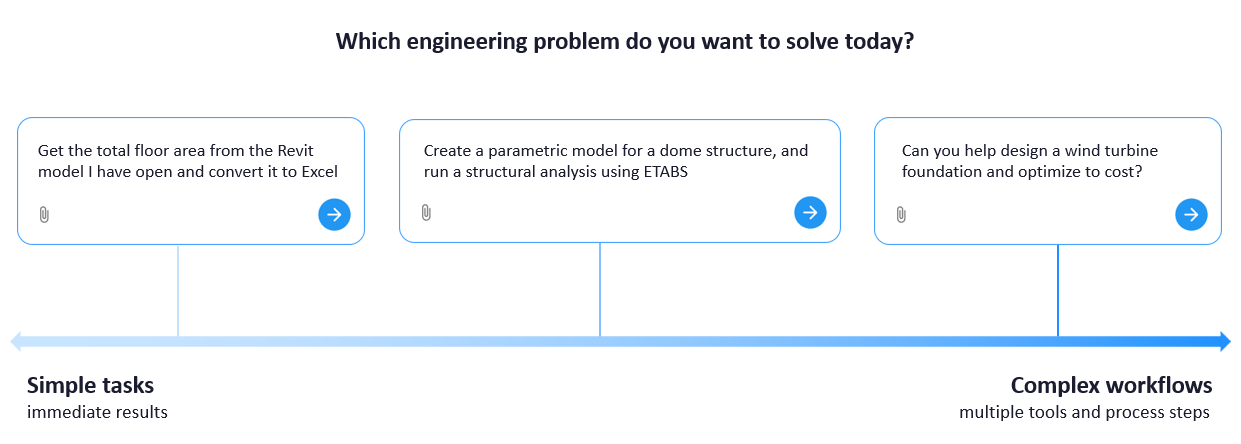The width and height of the screenshot is (1241, 444).
Task: Select the wind turbine foundation prompt text
Action: tap(1022, 161)
